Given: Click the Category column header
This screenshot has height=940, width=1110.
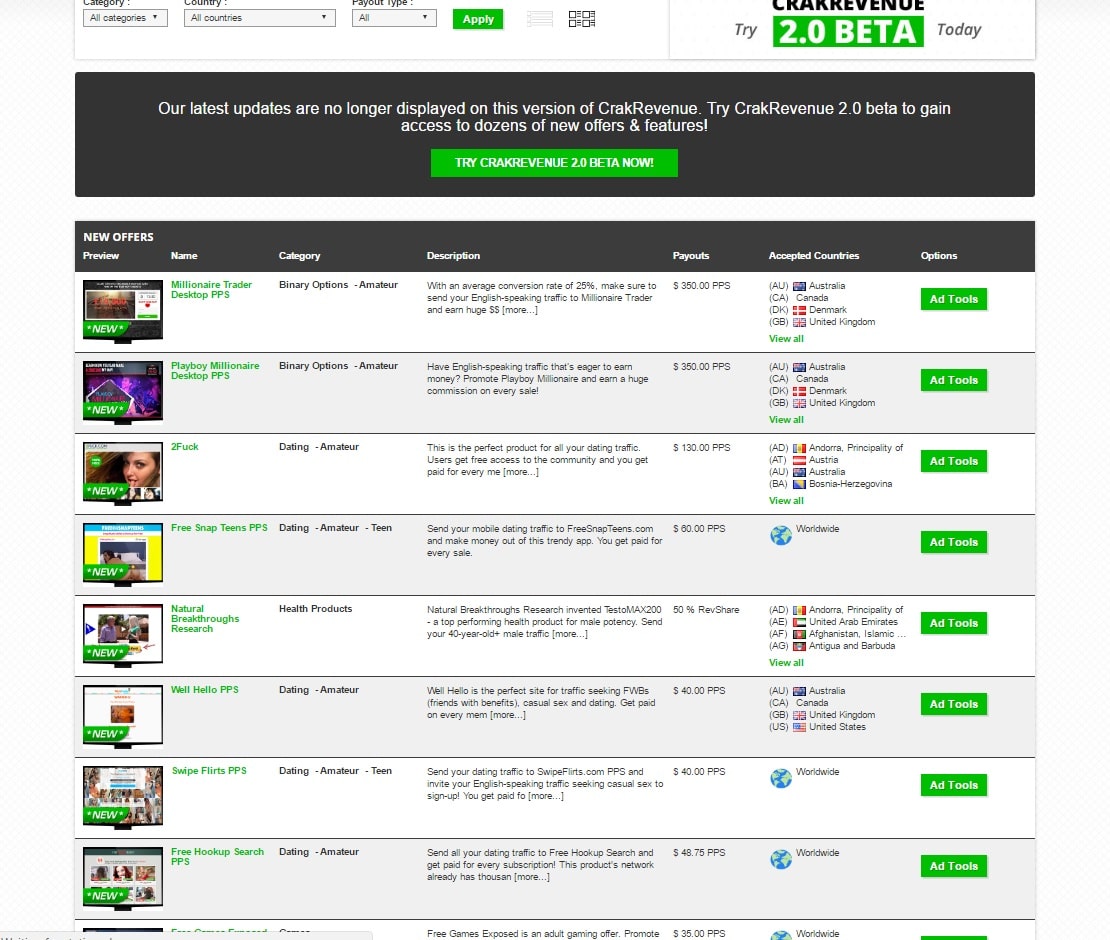Looking at the screenshot, I should [299, 256].
